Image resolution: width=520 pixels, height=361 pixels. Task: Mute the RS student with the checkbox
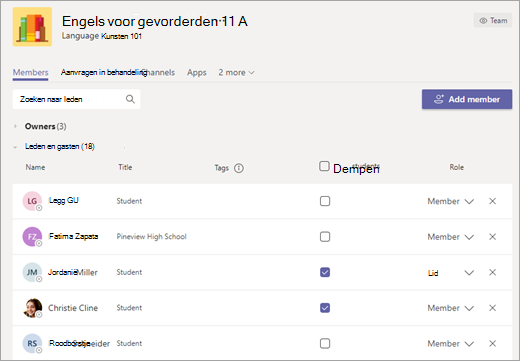pos(325,343)
